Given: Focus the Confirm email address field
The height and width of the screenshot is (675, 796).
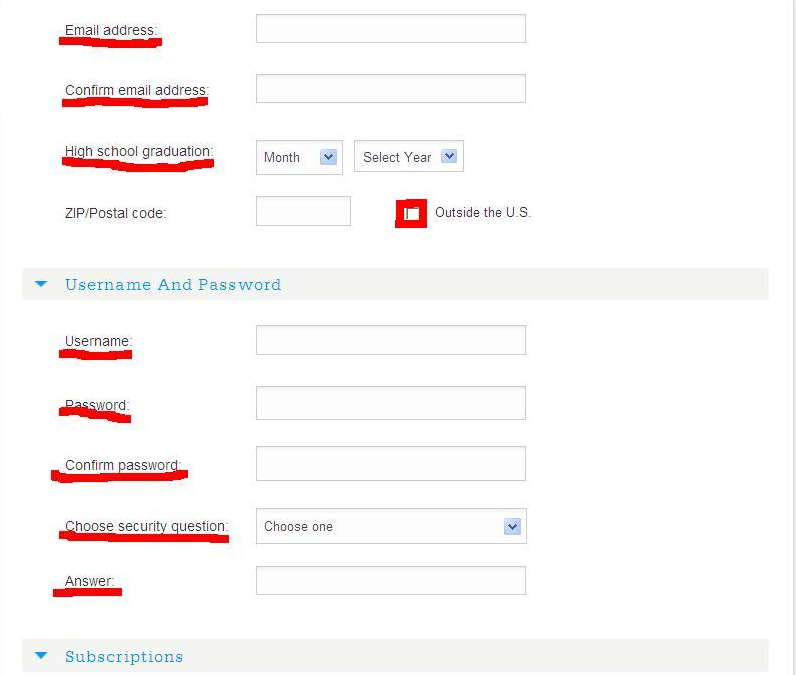Looking at the screenshot, I should (390, 88).
